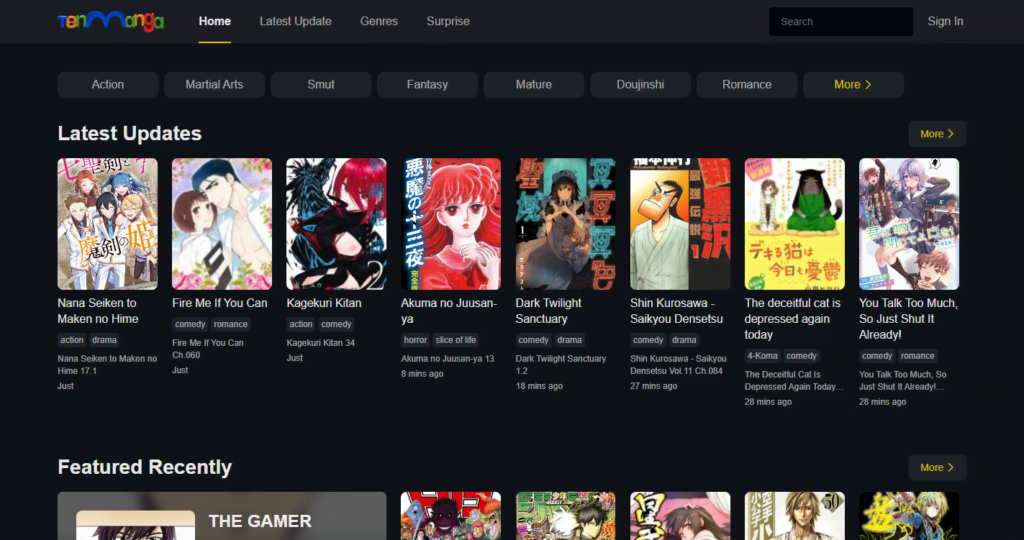
Task: Click You Talk Too Much title
Action: point(908,319)
